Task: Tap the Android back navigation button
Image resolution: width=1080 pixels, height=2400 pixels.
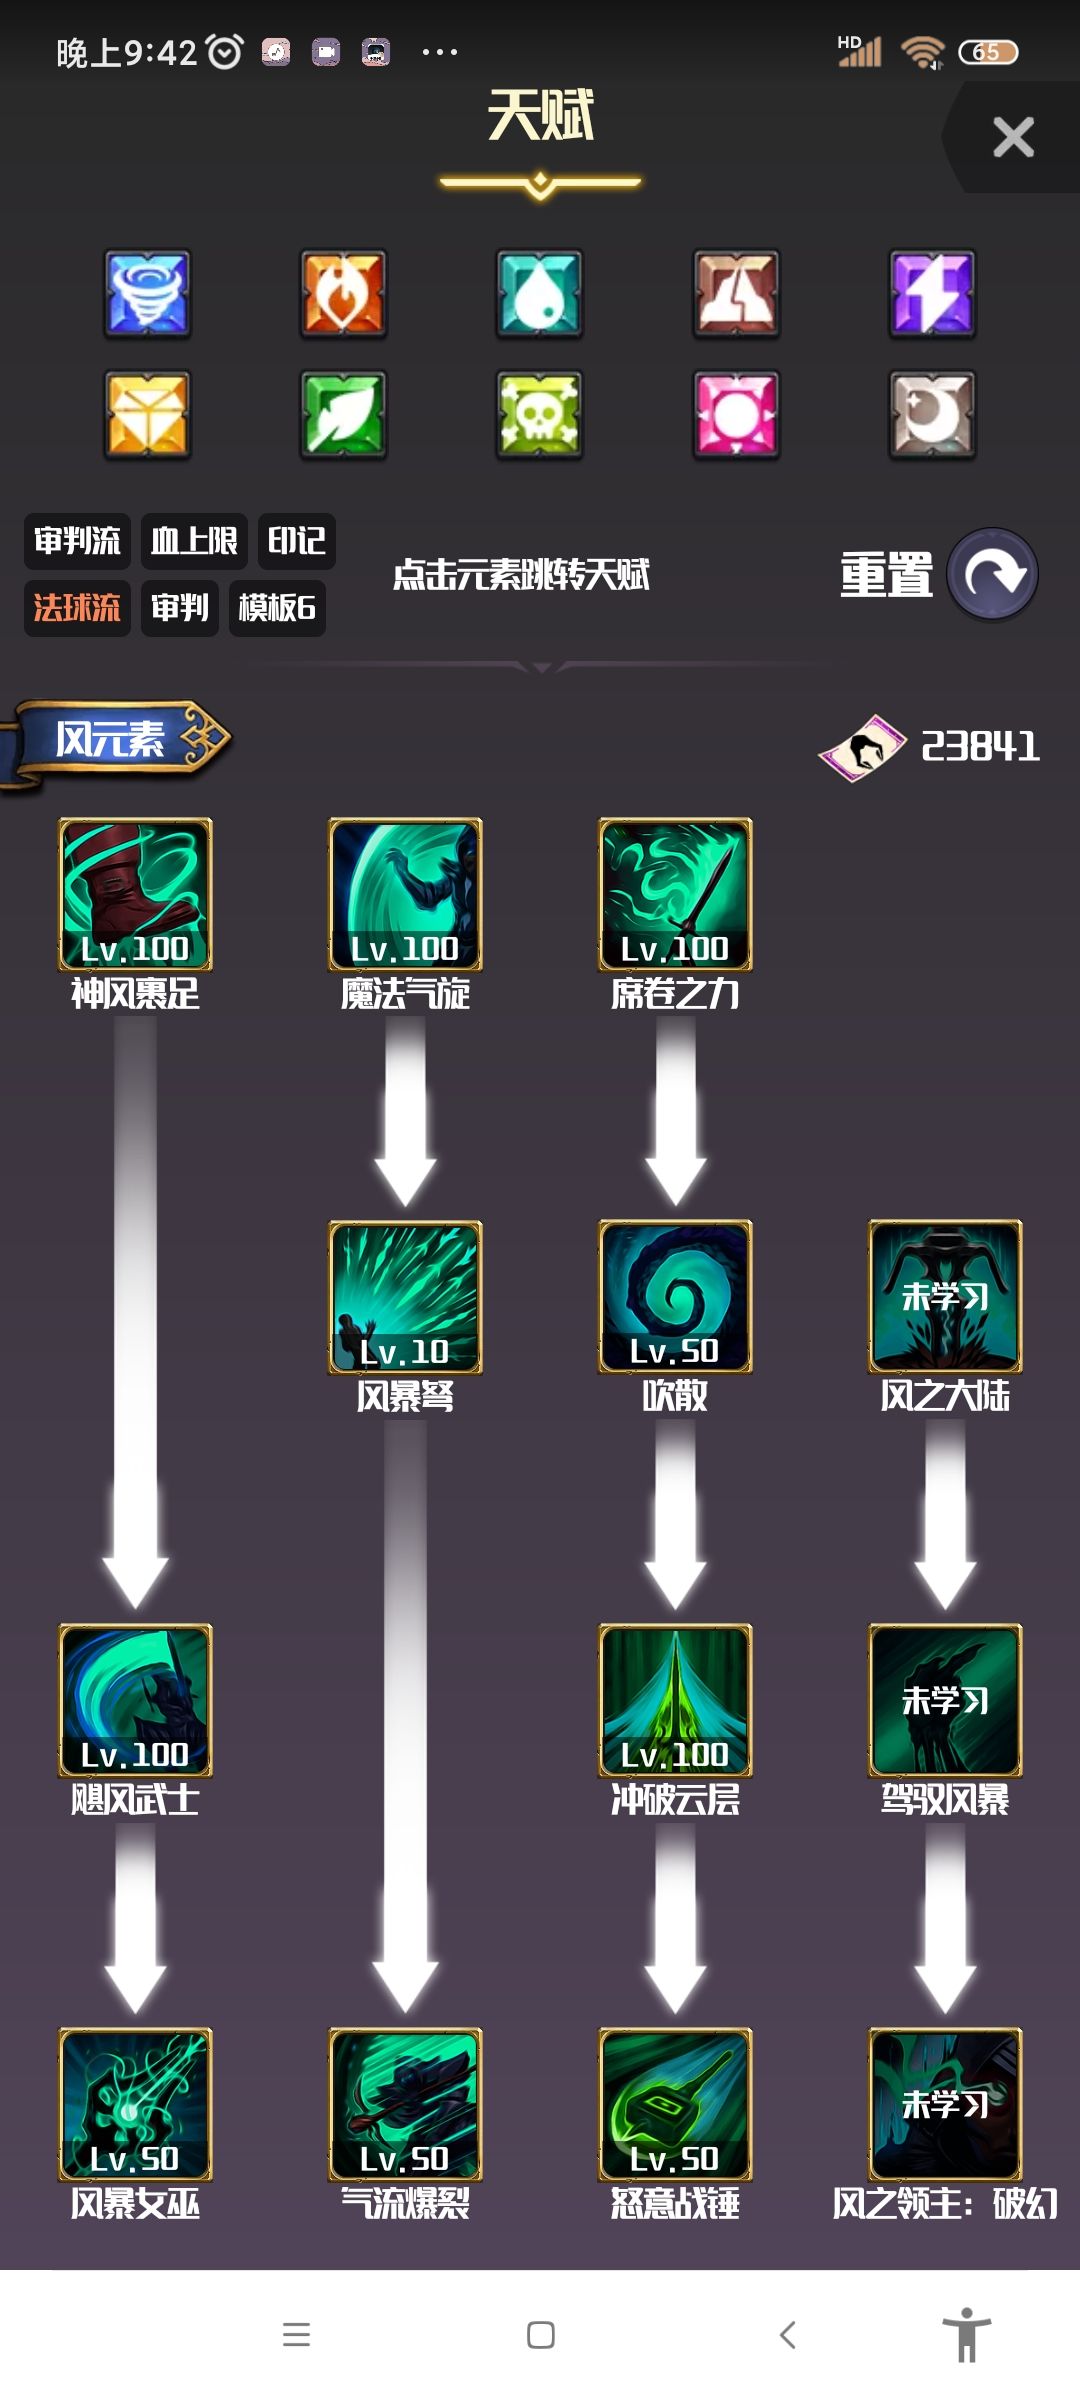Action: click(x=787, y=2335)
